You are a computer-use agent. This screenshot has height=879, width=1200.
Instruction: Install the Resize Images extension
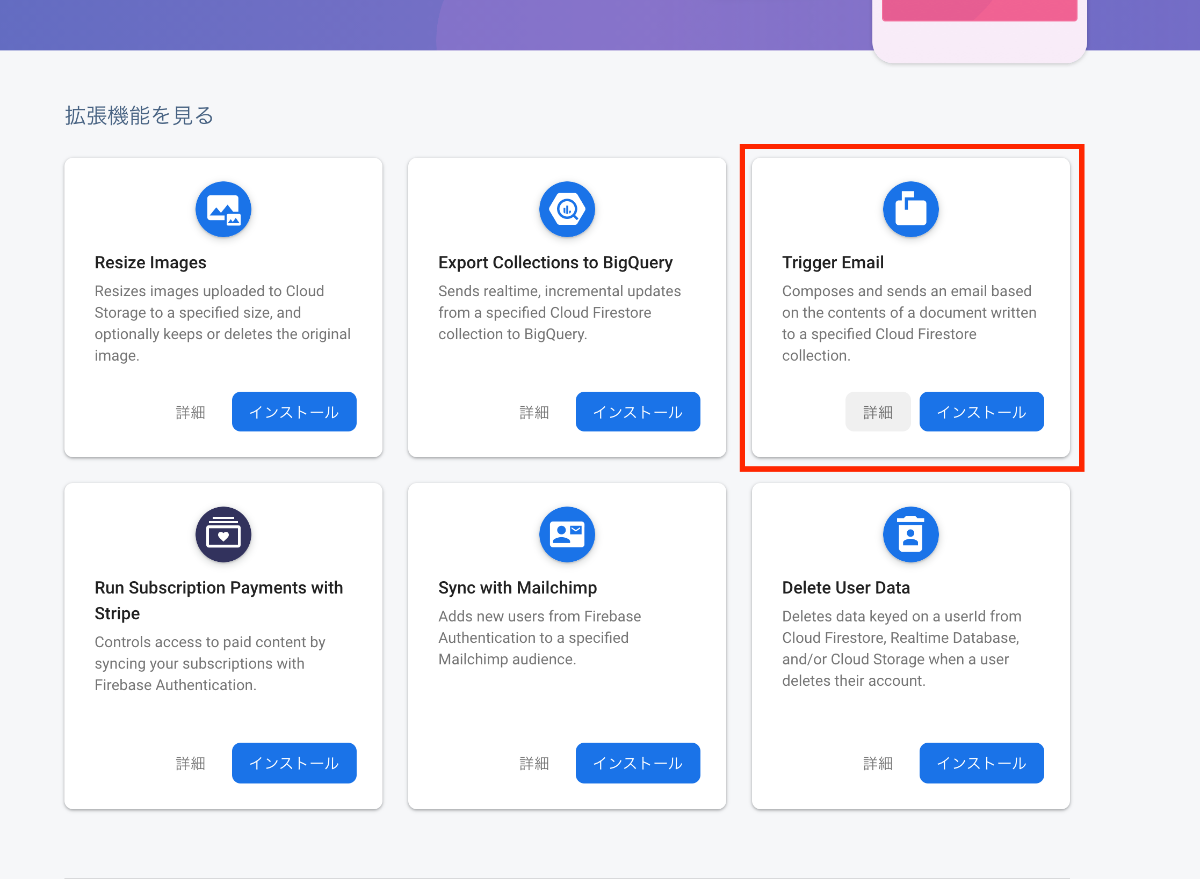[x=294, y=412]
